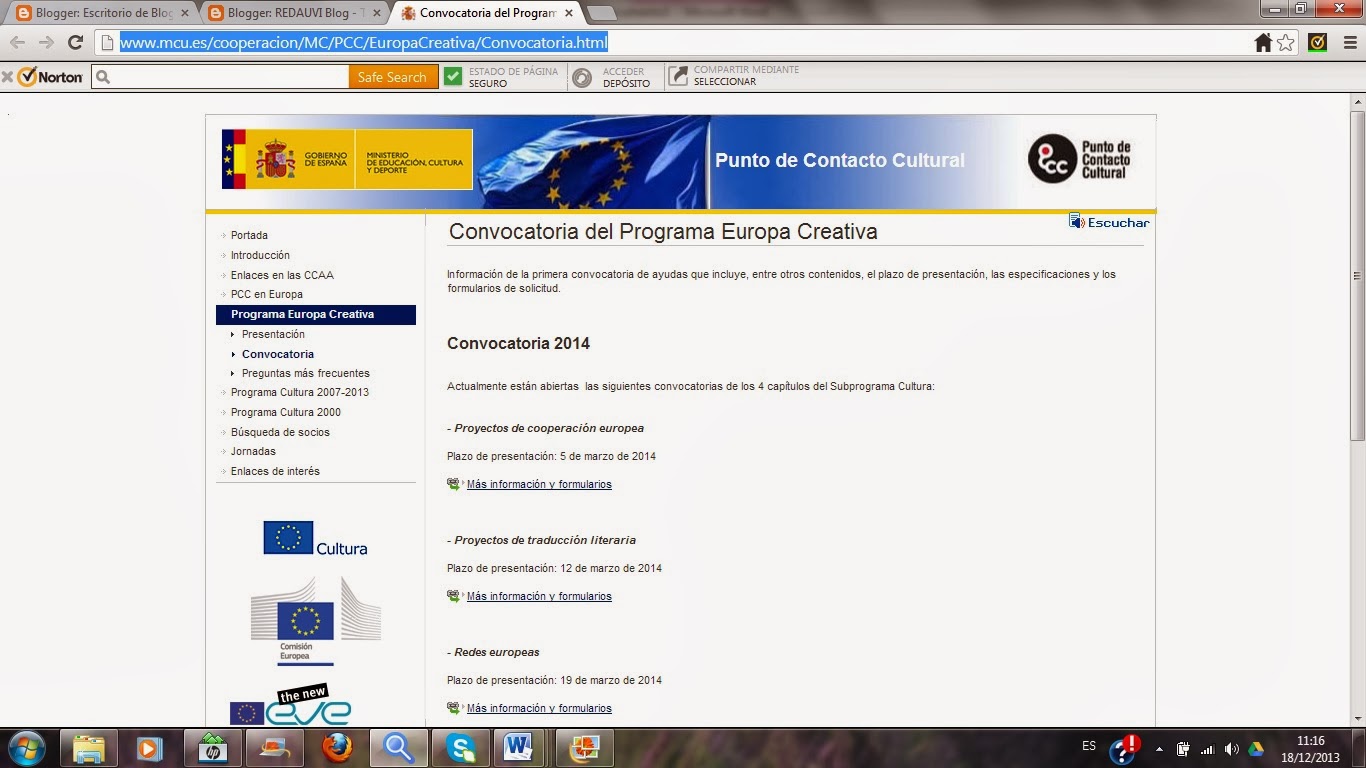Open 'Más información' link under cooperación europea

(x=539, y=484)
